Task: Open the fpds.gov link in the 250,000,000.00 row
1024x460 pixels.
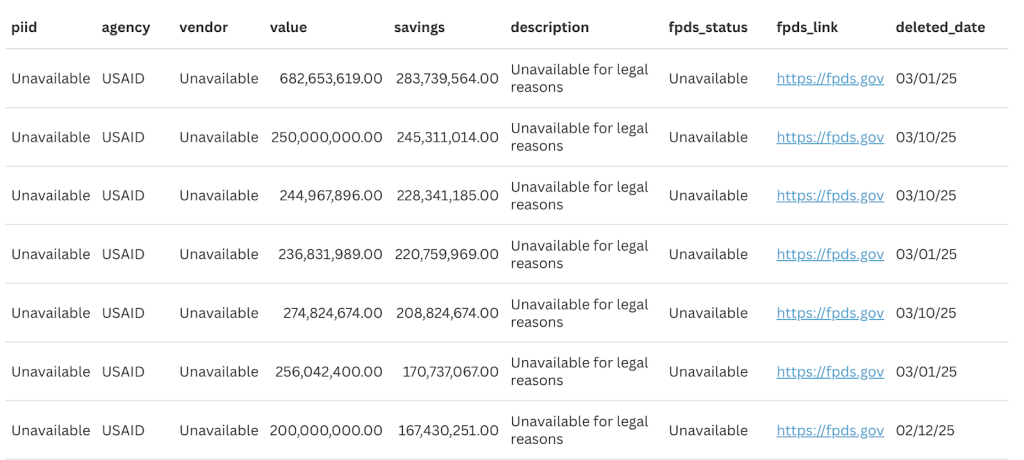Action: click(x=830, y=137)
